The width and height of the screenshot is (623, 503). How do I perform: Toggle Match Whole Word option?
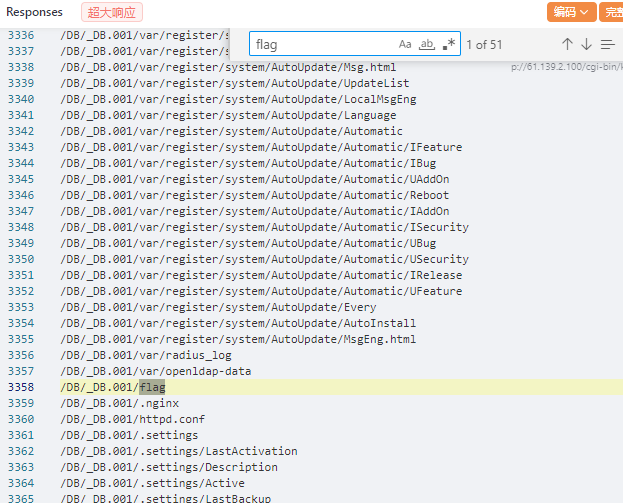point(427,44)
